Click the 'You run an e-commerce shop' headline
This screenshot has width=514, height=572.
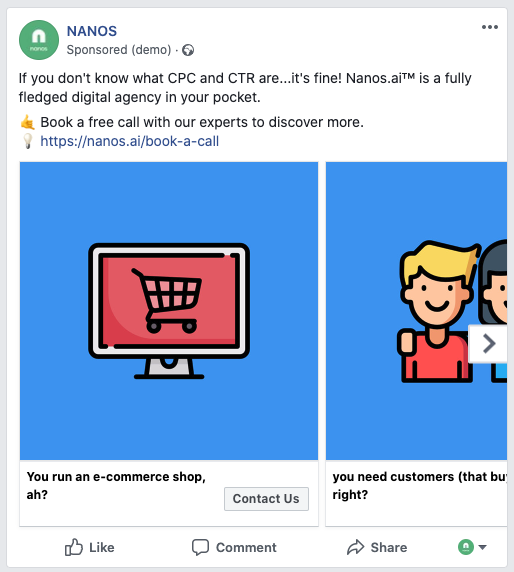point(116,486)
